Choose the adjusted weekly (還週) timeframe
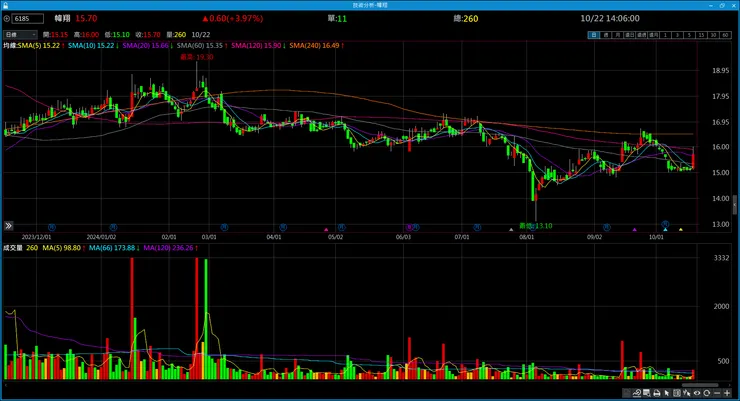The image size is (740, 401). coord(642,35)
